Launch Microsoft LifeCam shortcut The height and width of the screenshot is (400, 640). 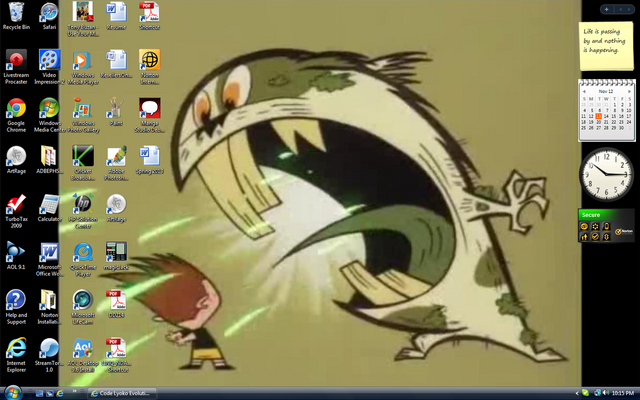(x=83, y=307)
